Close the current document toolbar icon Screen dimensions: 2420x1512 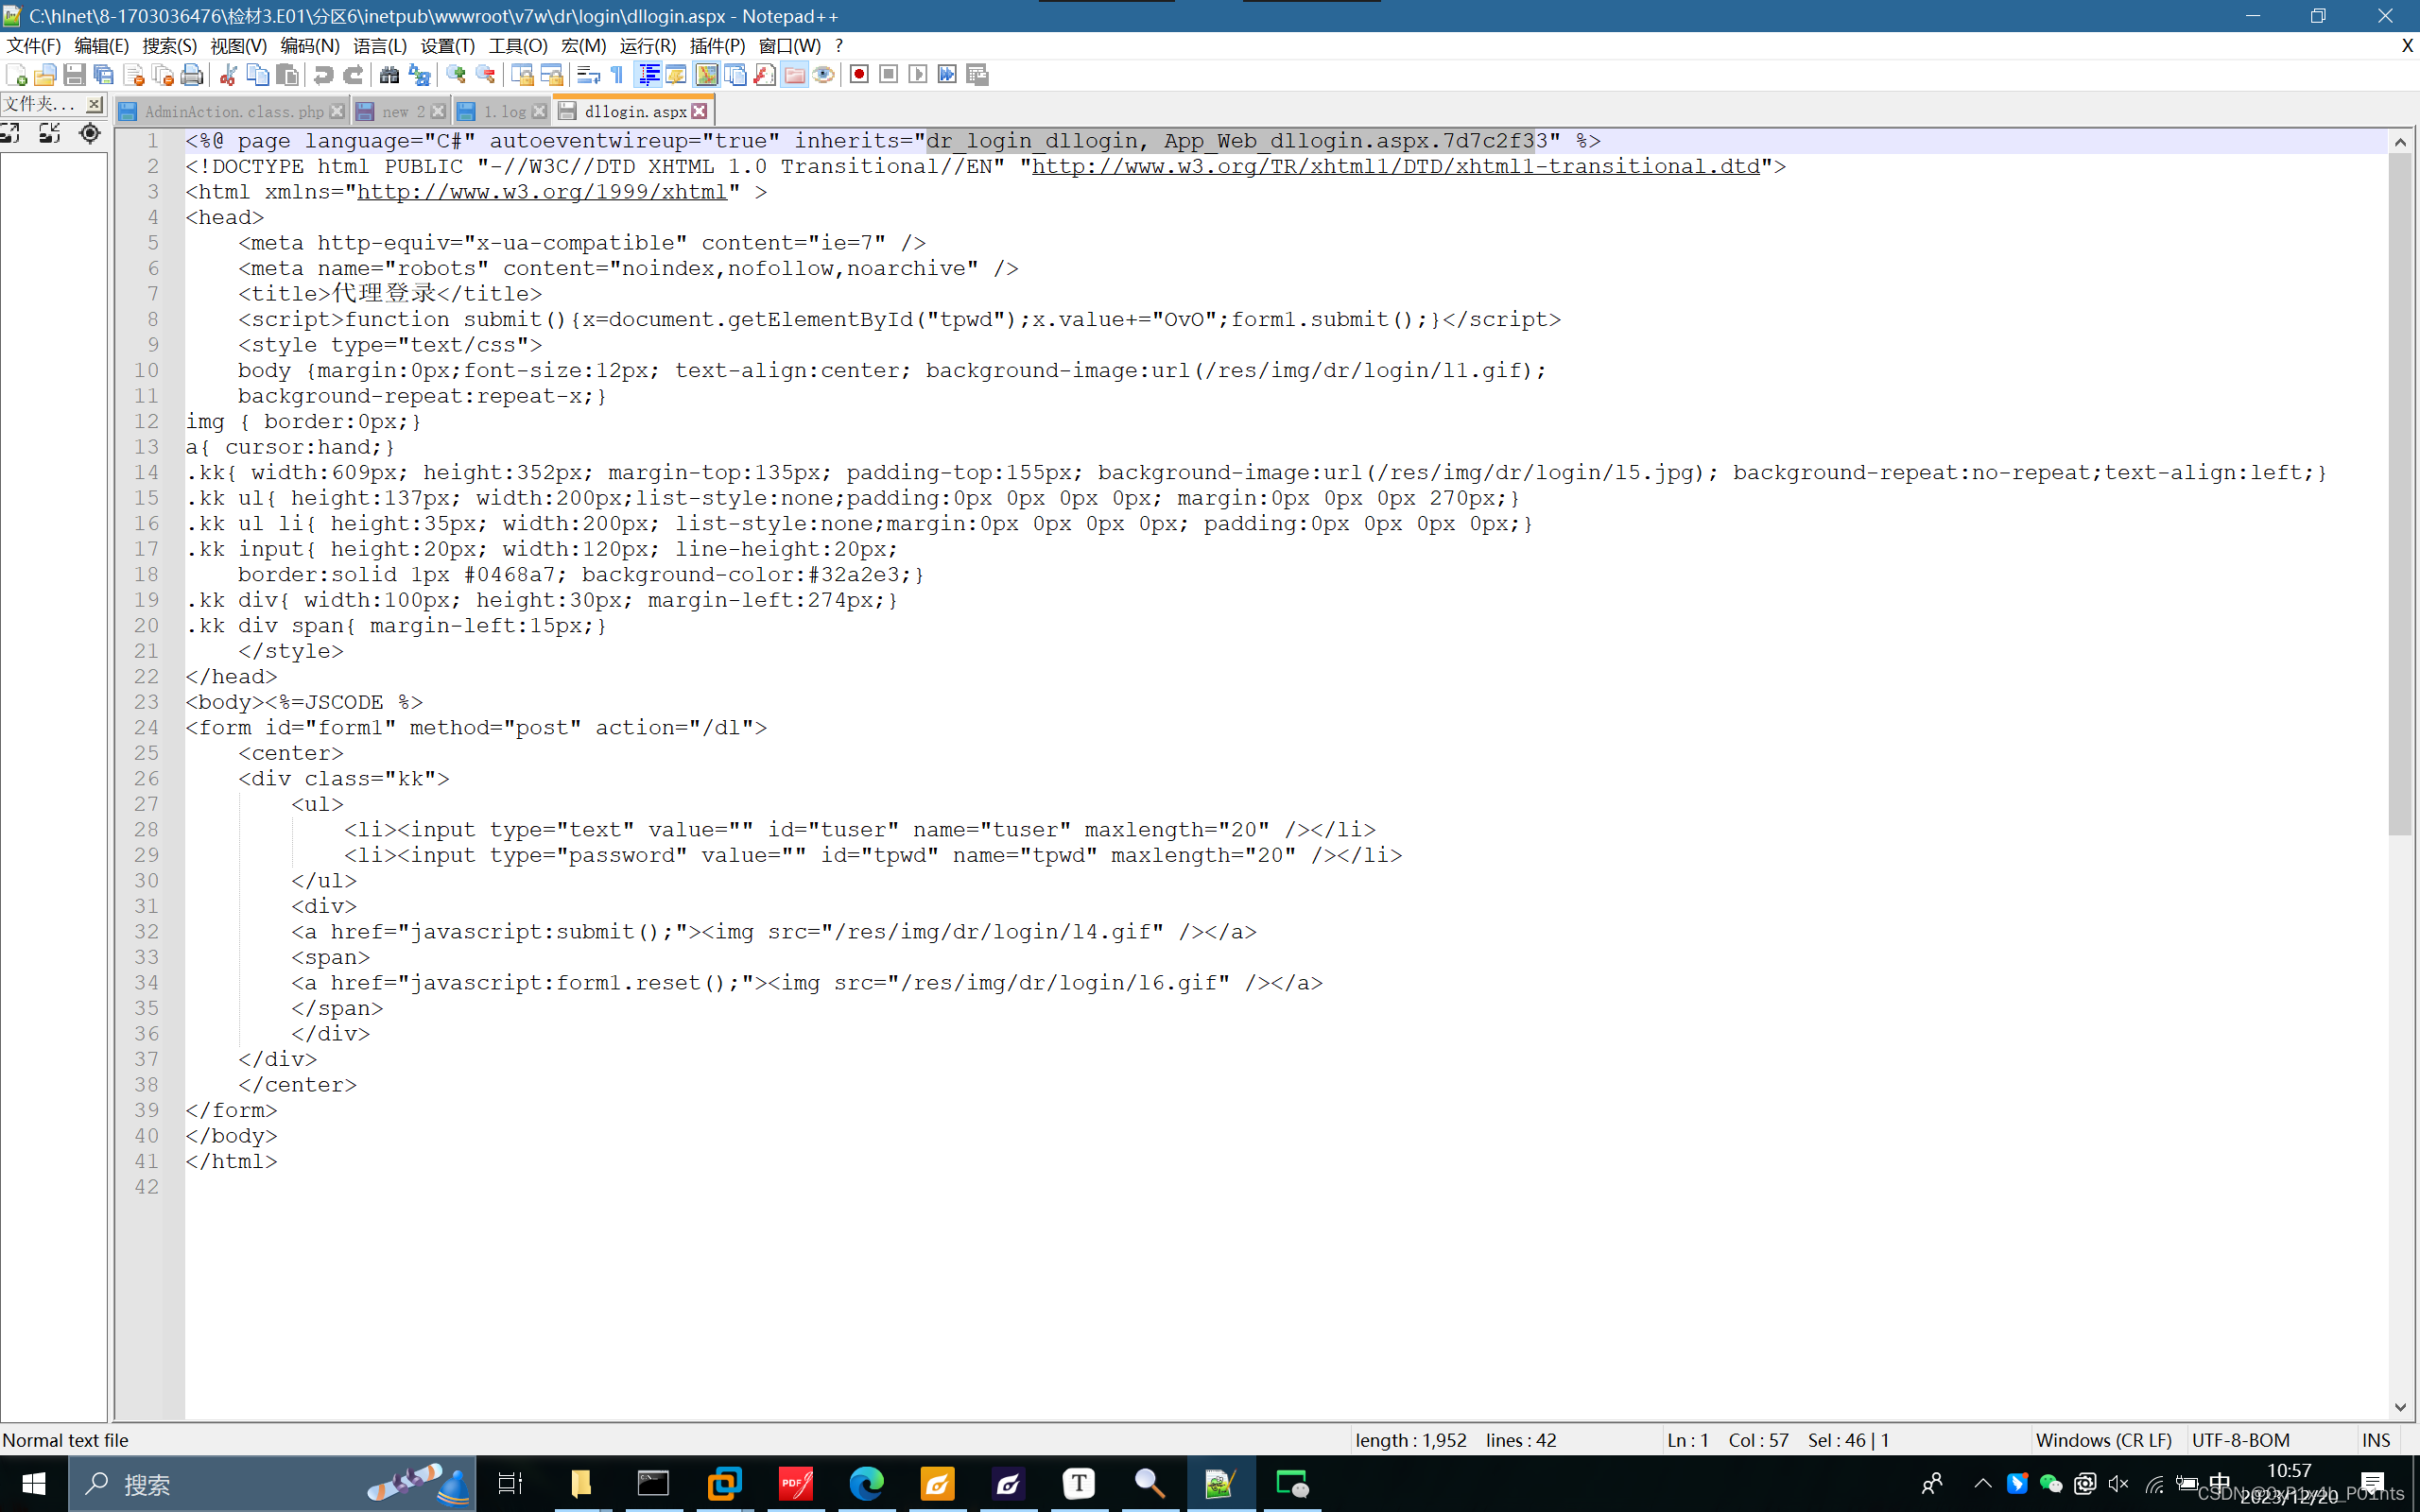tap(133, 75)
